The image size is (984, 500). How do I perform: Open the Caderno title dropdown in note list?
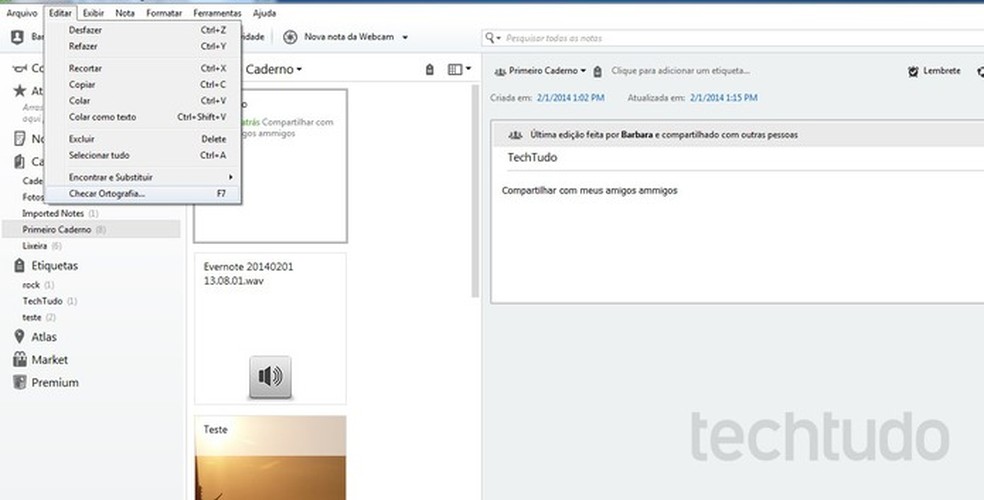tap(274, 70)
